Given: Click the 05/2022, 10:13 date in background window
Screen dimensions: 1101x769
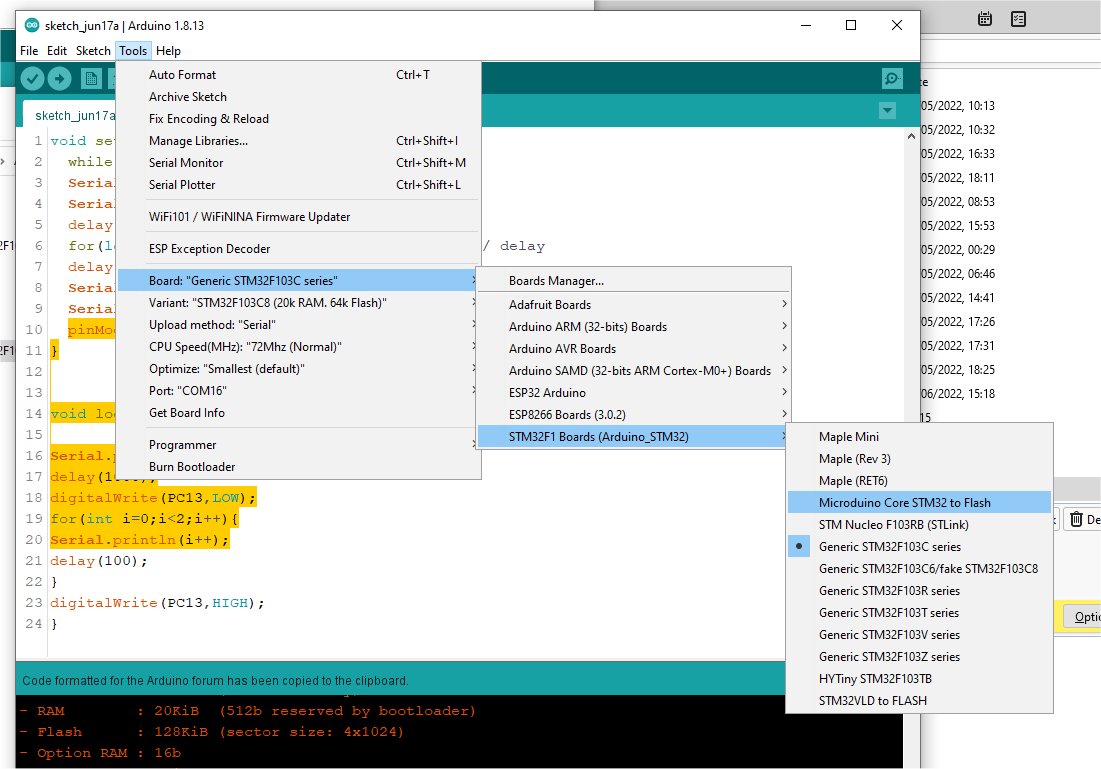Looking at the screenshot, I should [x=958, y=106].
